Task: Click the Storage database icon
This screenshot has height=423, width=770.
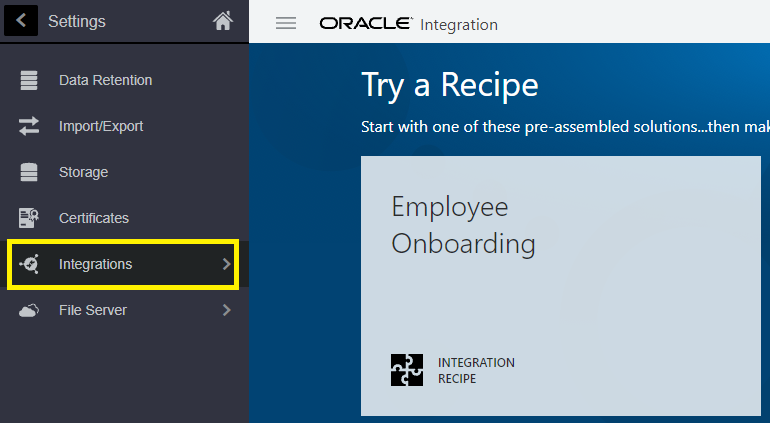Action: (29, 172)
